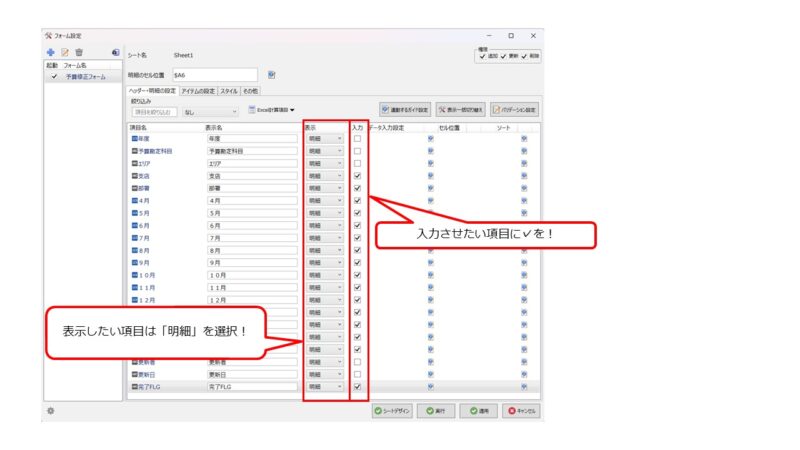Select 予算修正フォーム in the form list
Viewport: 800px width, 450px height.
[85, 76]
